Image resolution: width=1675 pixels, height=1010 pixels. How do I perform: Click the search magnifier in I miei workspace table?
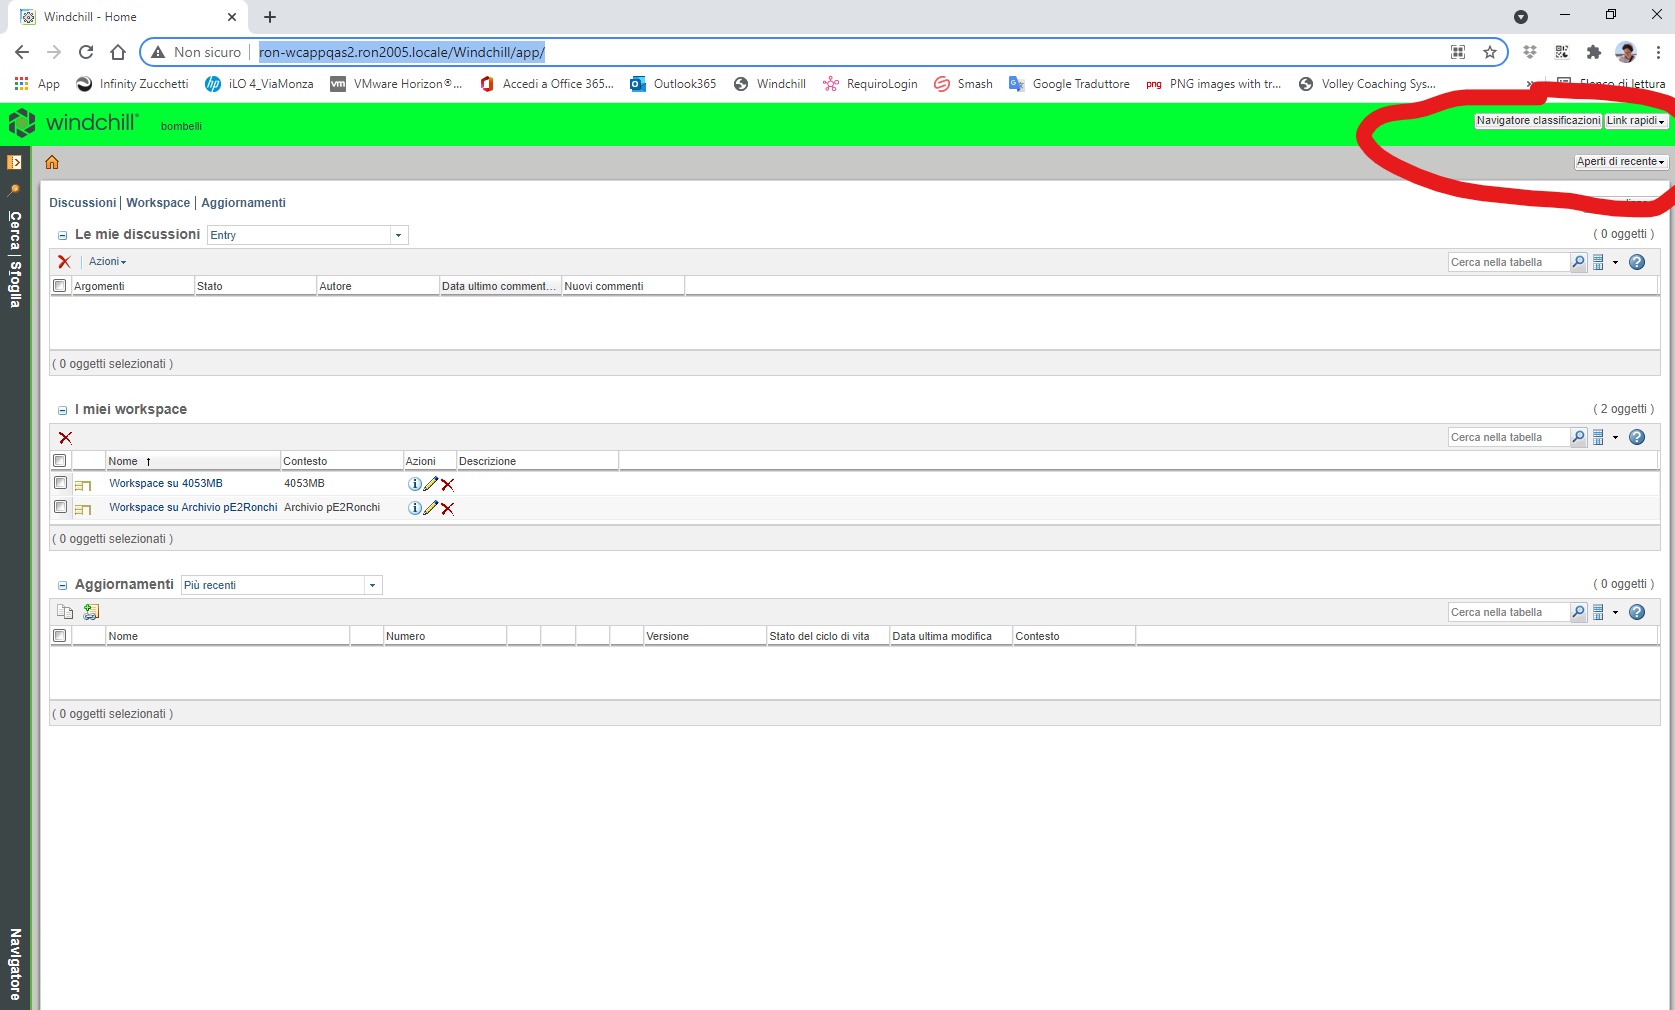point(1577,437)
